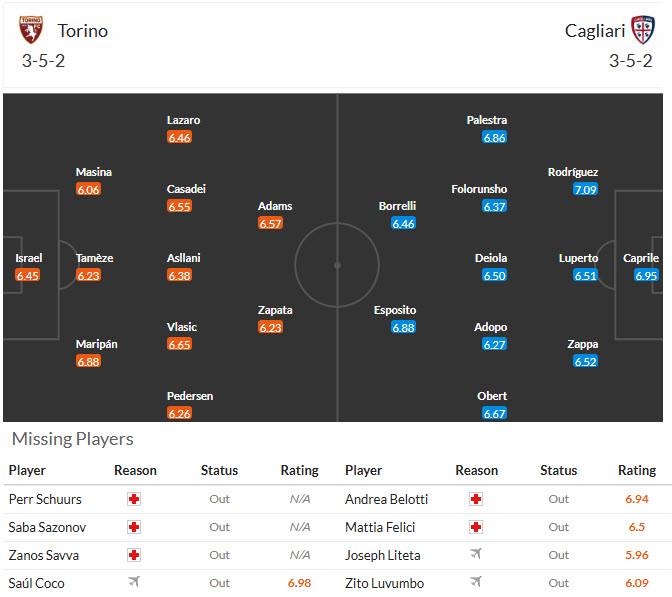Click injury icon beside Andrea Belotti

point(476,499)
